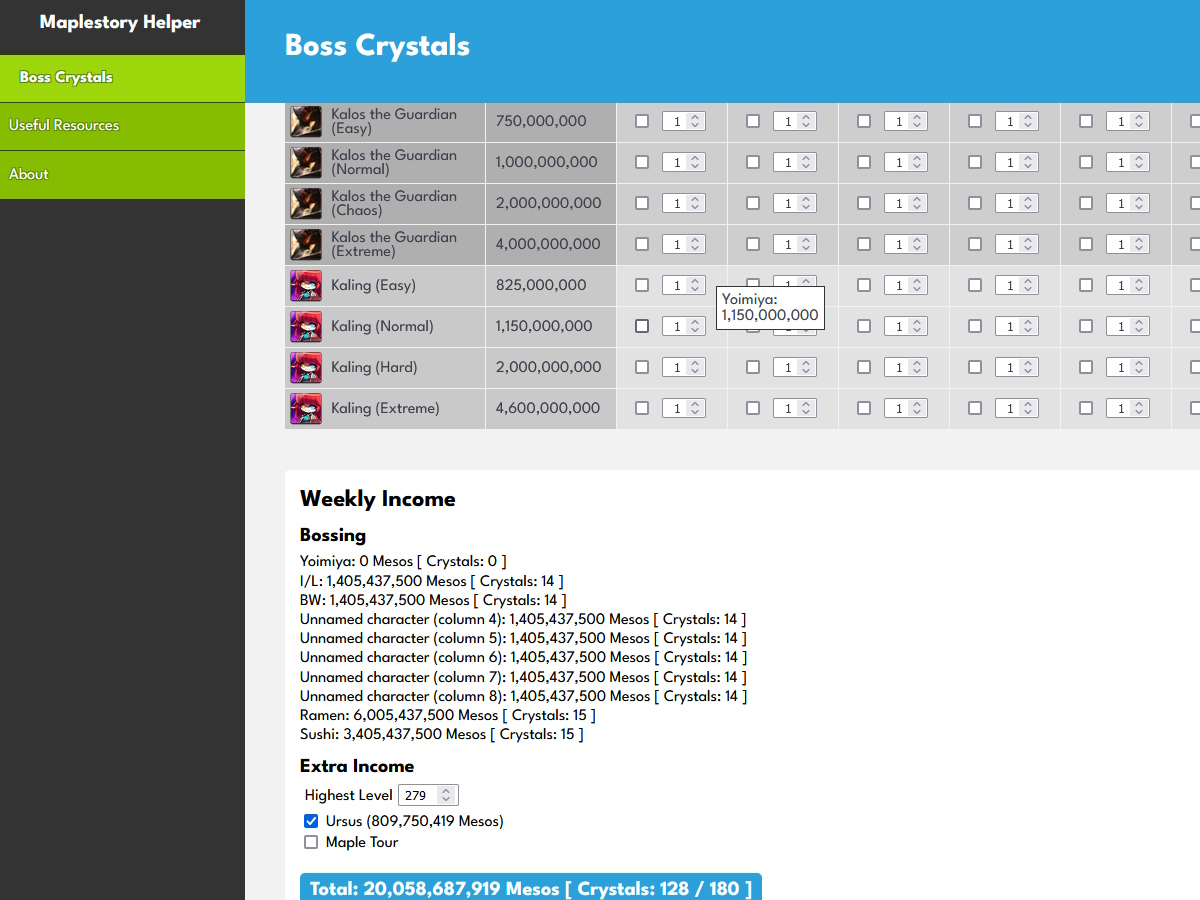Open the Boss Crystals sidebar tab

66,77
